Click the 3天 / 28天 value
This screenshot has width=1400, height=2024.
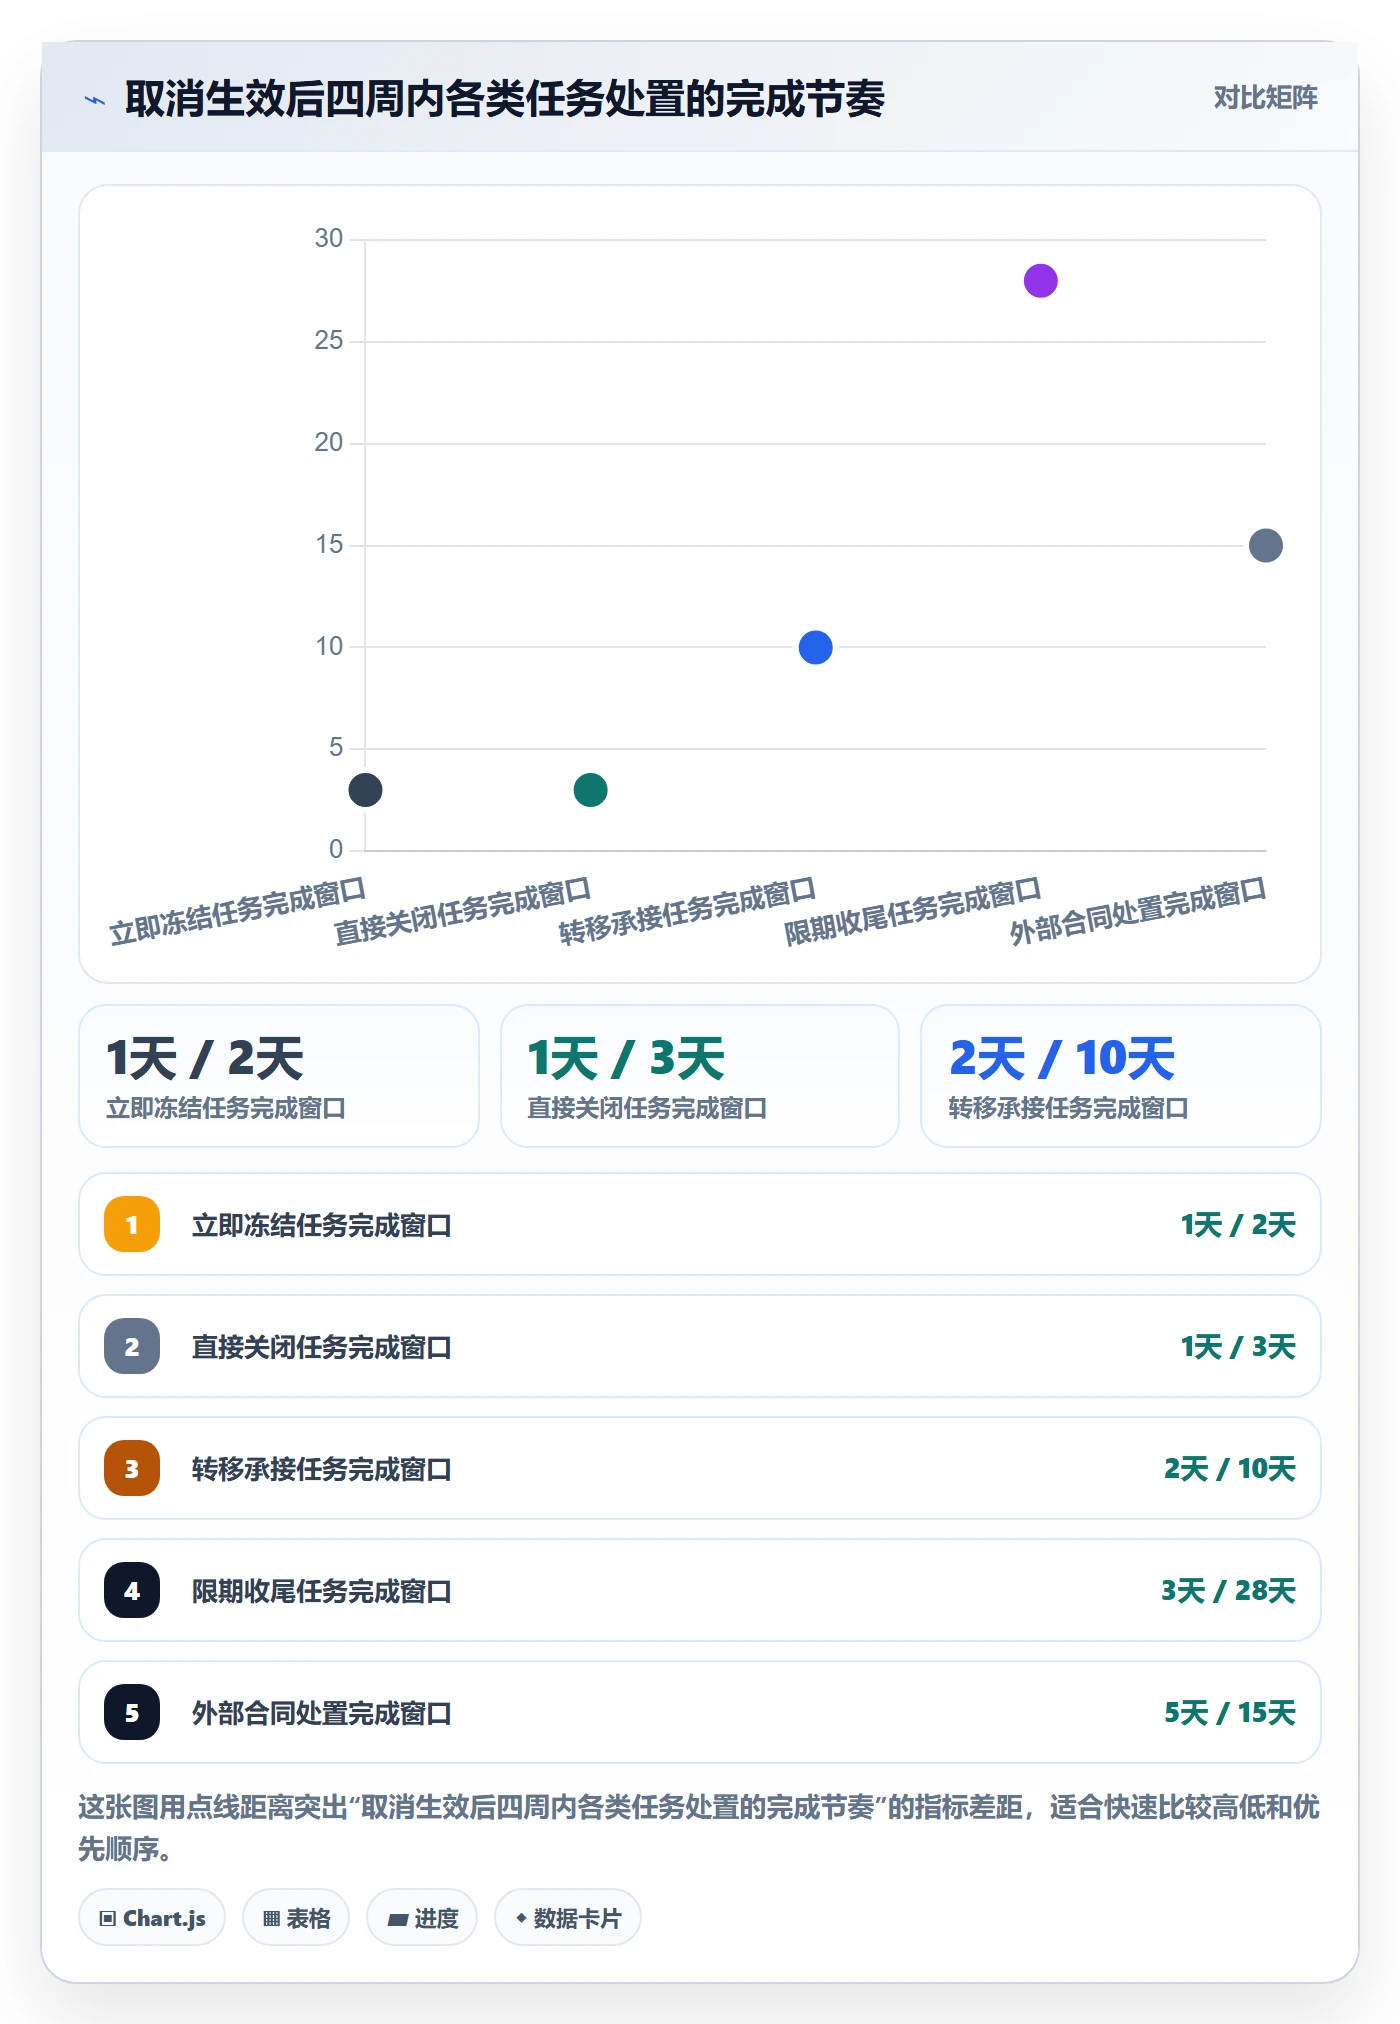1228,1590
